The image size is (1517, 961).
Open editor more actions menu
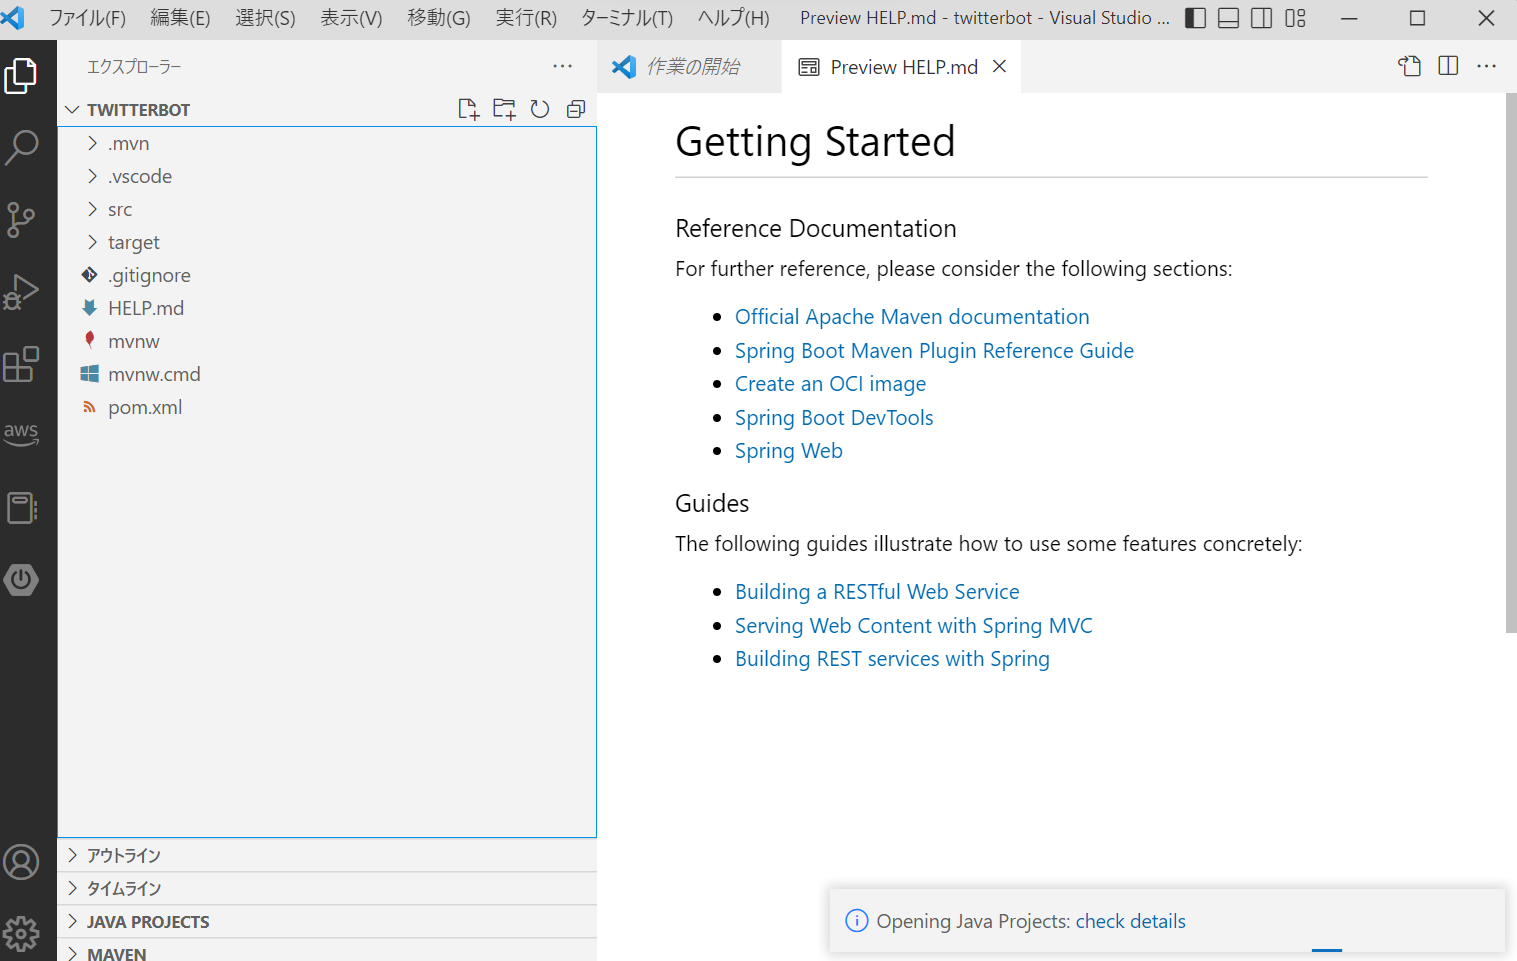[x=1487, y=66]
